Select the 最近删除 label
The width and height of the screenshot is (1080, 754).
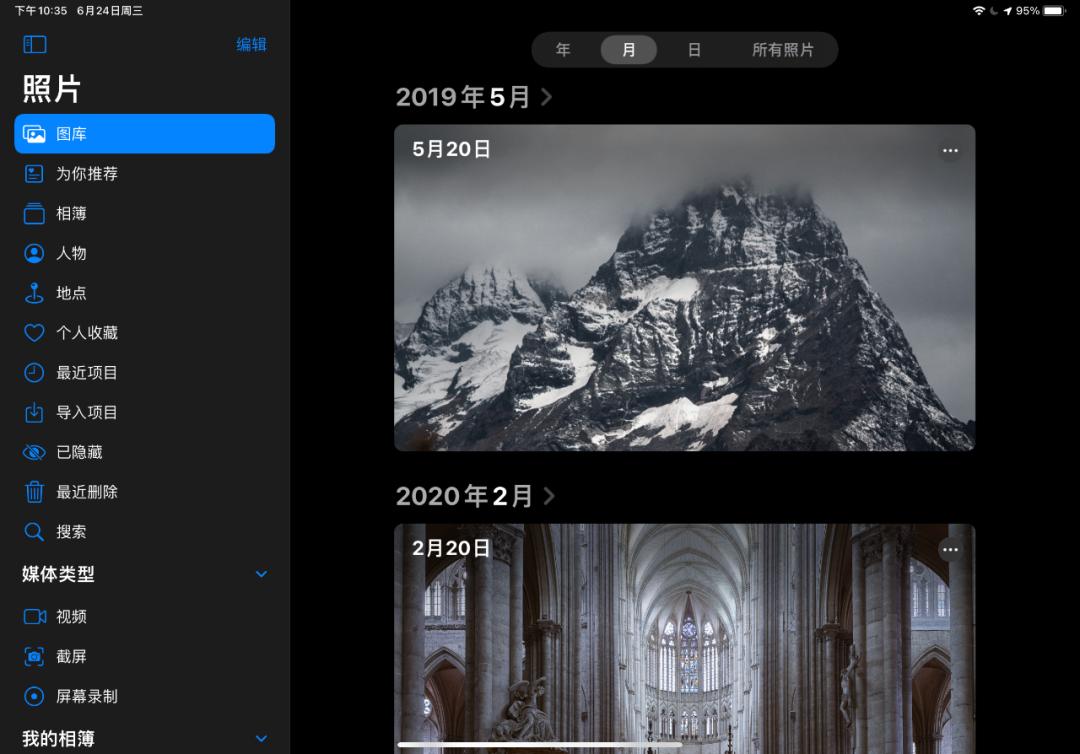(x=87, y=492)
